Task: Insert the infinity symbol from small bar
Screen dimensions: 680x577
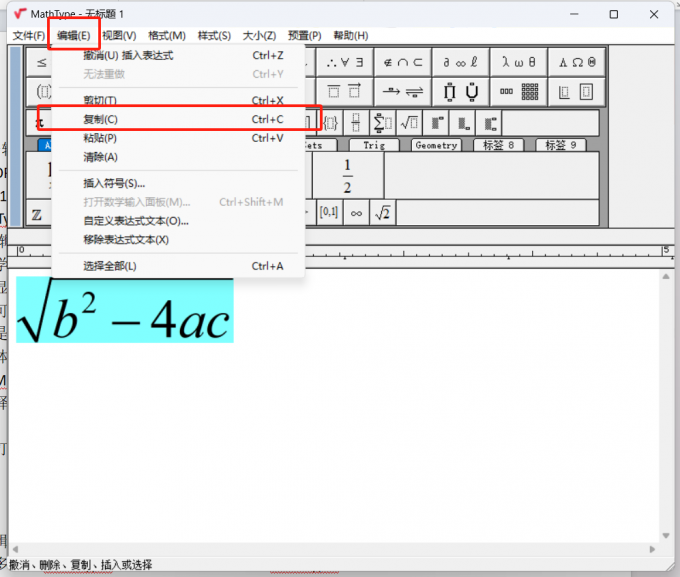Action: click(x=356, y=213)
